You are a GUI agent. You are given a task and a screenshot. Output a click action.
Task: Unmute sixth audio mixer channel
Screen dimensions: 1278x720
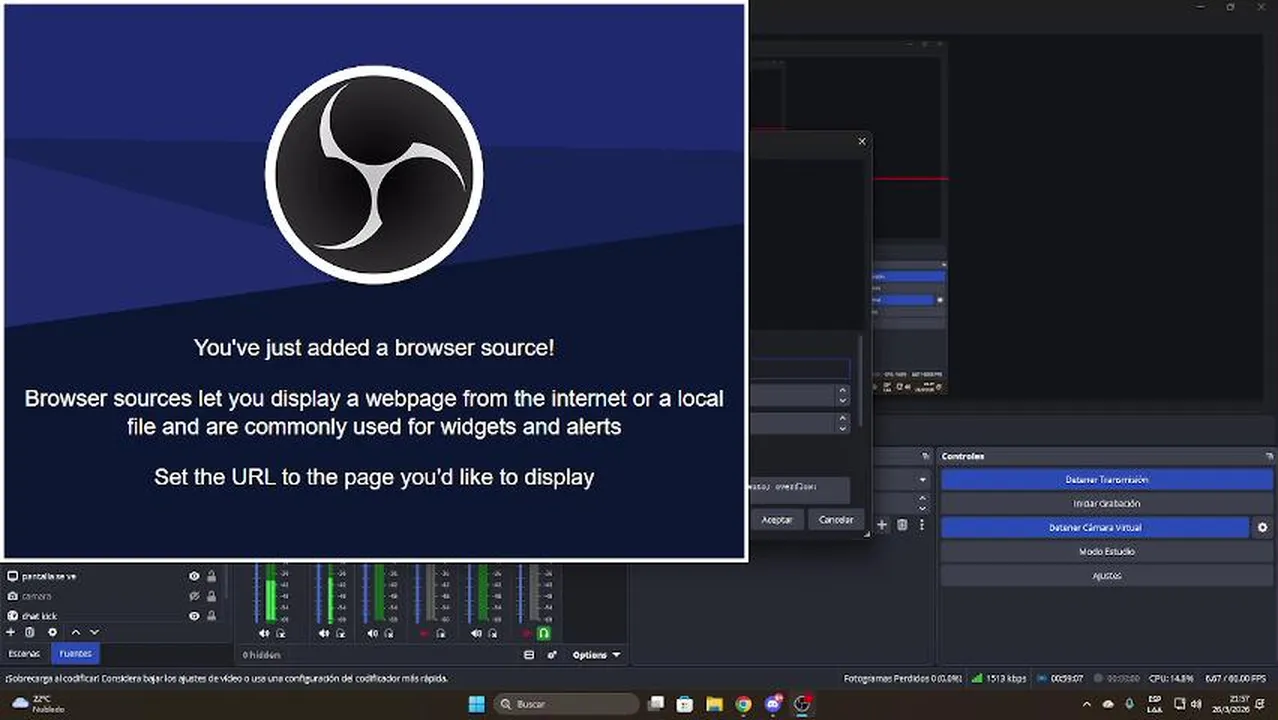[526, 634]
